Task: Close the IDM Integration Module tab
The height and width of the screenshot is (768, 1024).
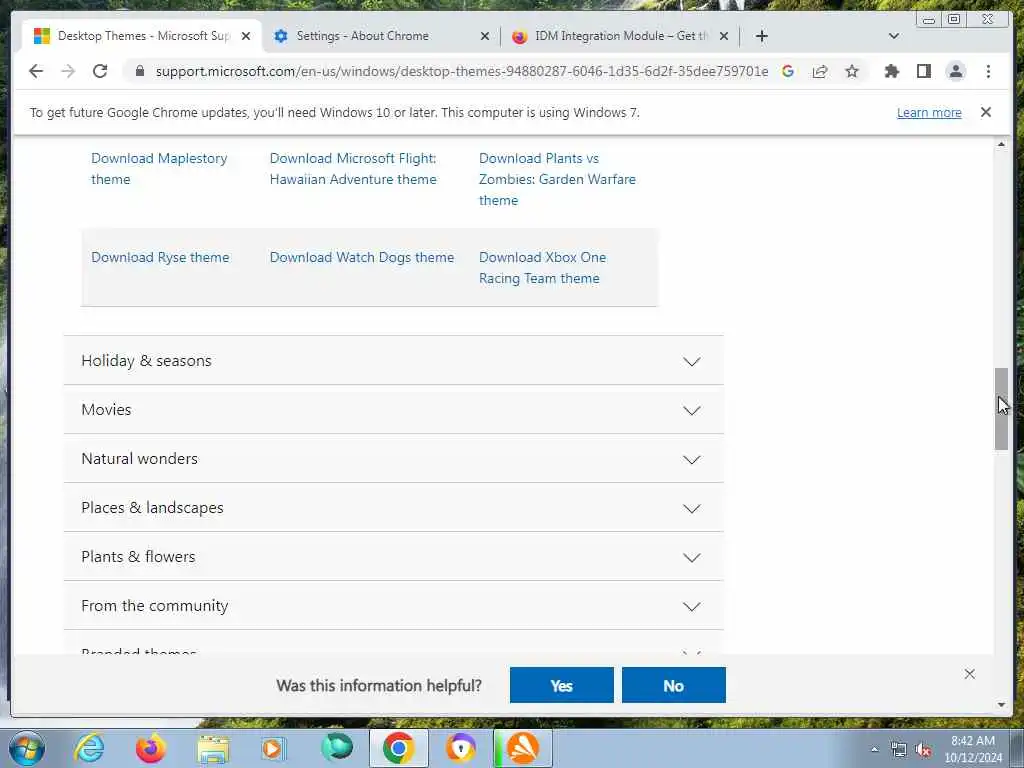Action: click(724, 36)
